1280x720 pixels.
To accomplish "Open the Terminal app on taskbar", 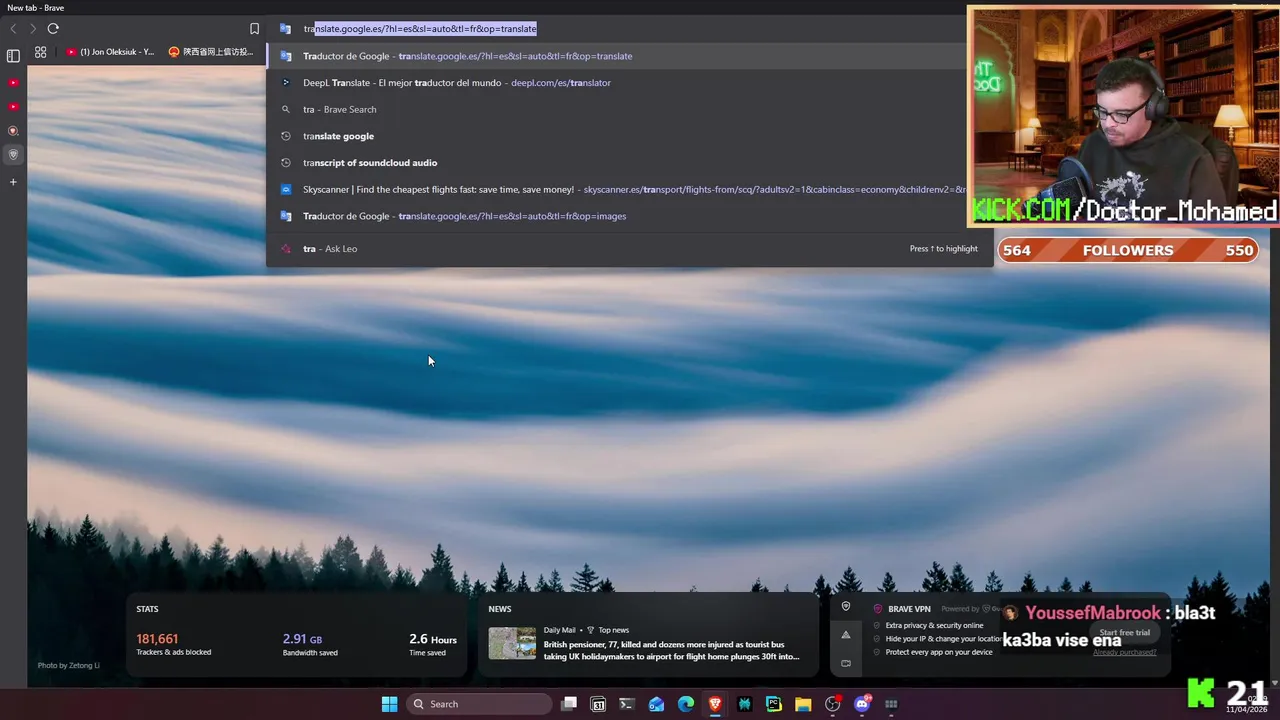I will pos(627,704).
